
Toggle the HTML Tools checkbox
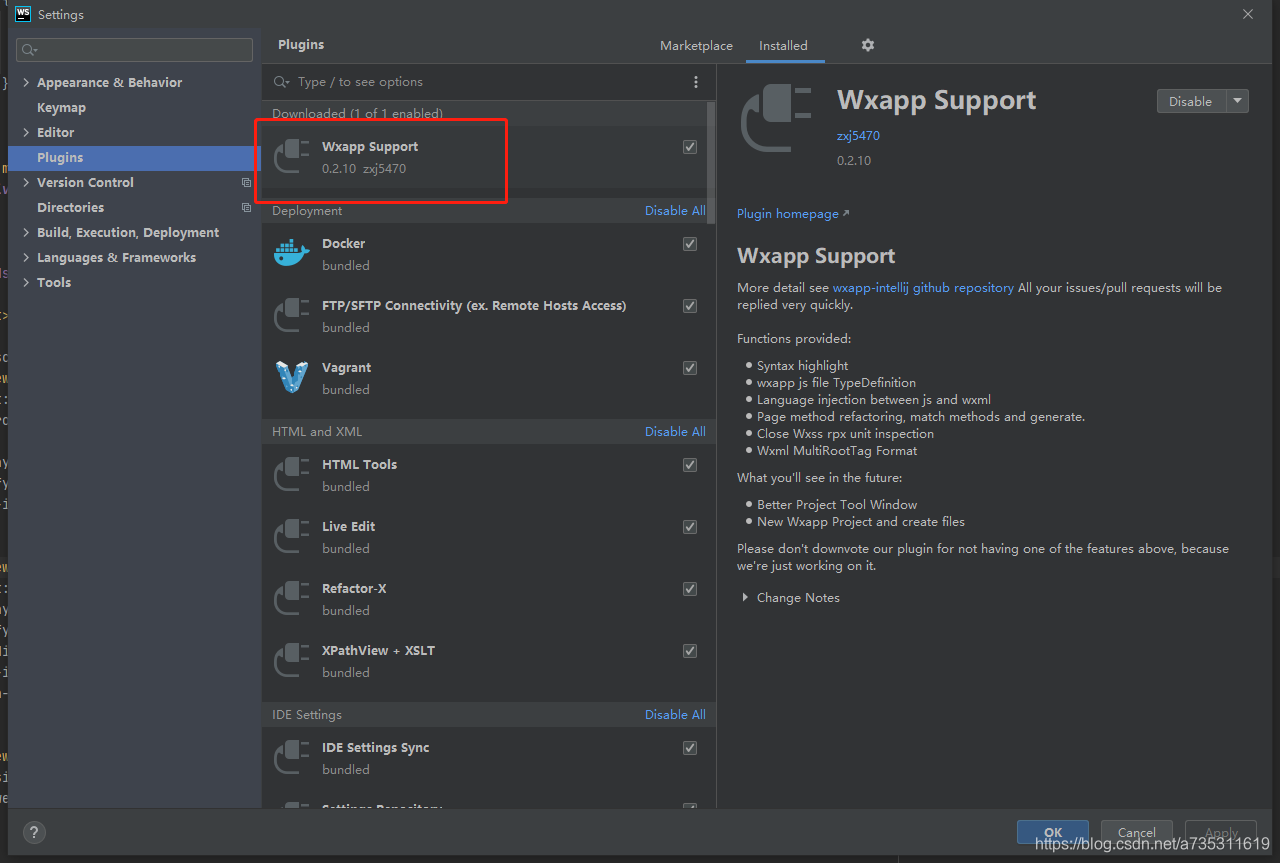point(690,465)
